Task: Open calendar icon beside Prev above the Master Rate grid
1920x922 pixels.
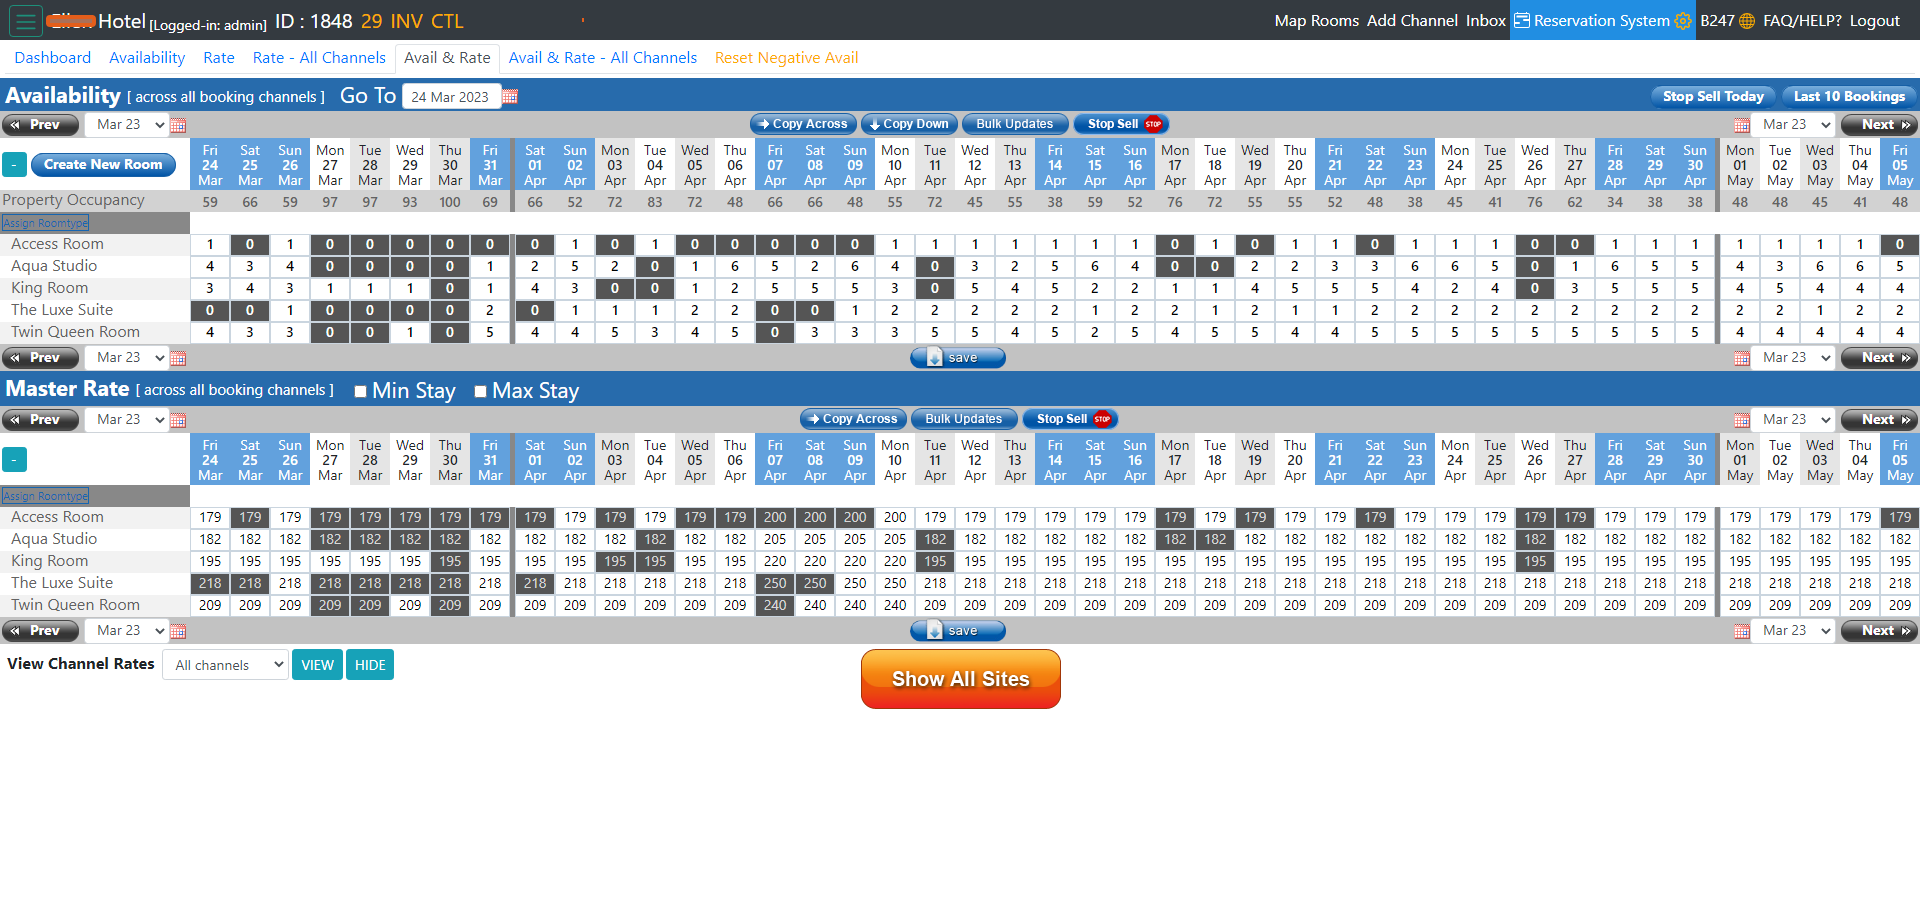Action: pos(178,420)
